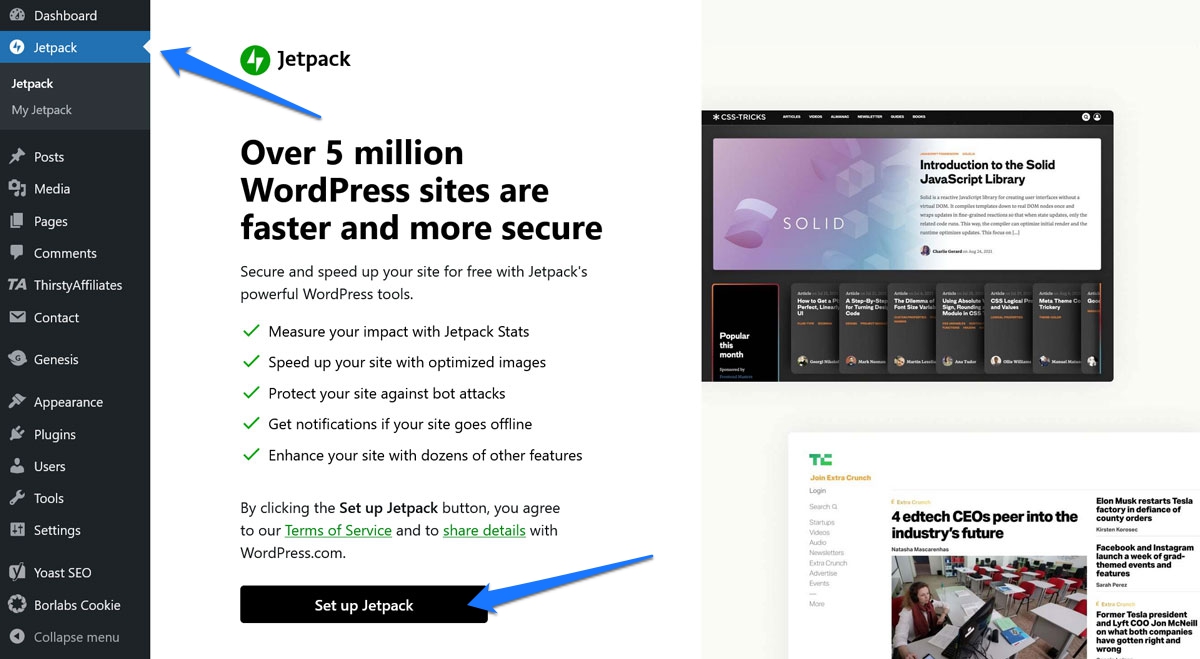Open Tools menu item
1200x659 pixels.
click(x=75, y=498)
